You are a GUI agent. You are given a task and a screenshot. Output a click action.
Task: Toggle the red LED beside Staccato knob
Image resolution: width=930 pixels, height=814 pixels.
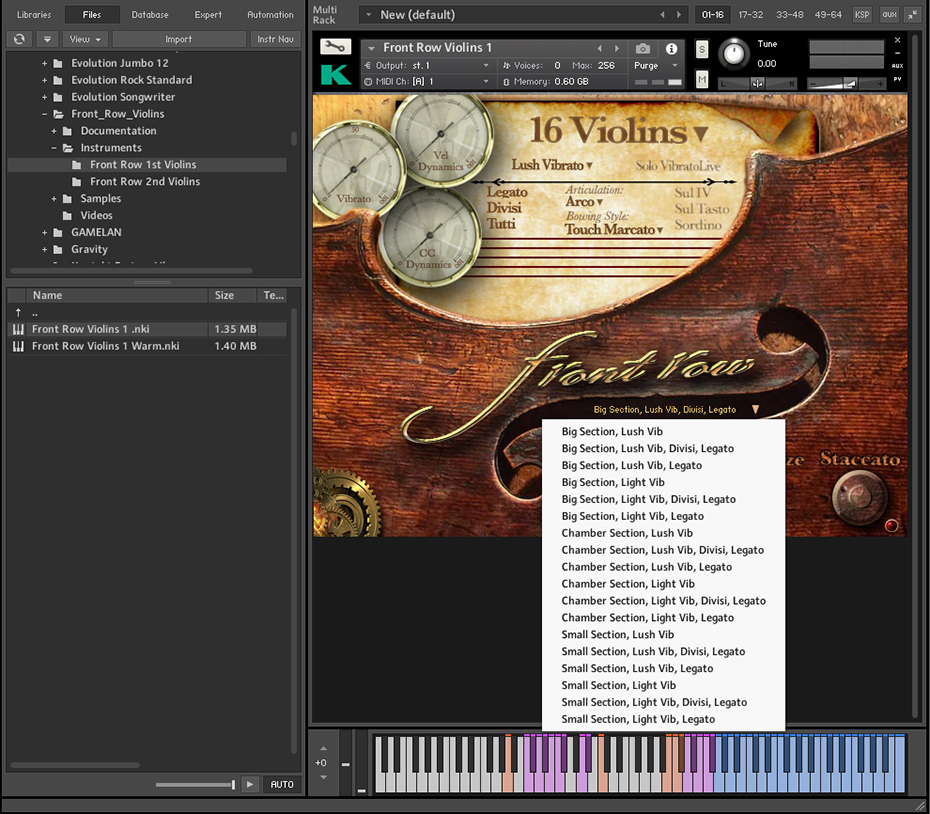[x=891, y=525]
